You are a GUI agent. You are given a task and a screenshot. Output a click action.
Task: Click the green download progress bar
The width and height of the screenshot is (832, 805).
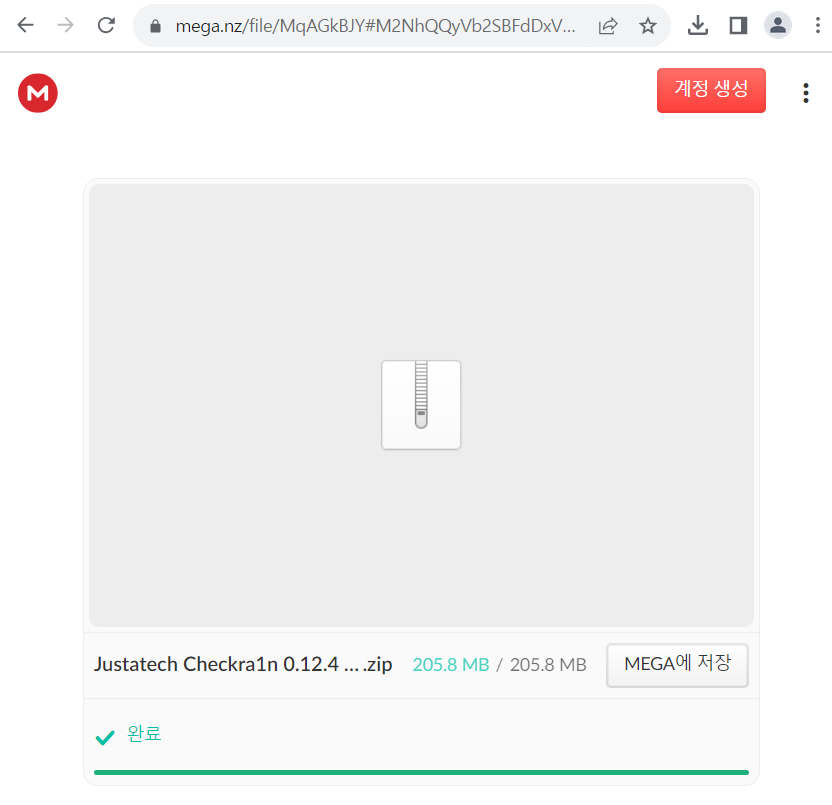click(420, 772)
